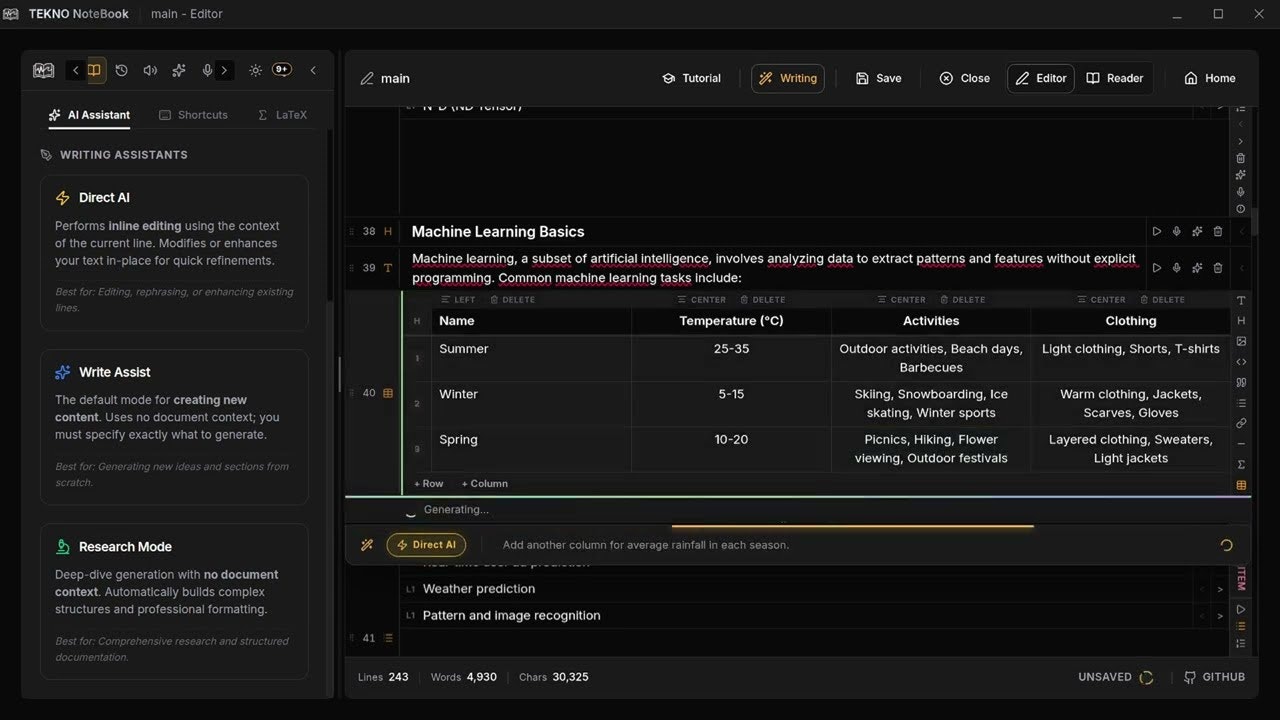Toggle Writing mode
Viewport: 1280px width, 720px height.
788,78
